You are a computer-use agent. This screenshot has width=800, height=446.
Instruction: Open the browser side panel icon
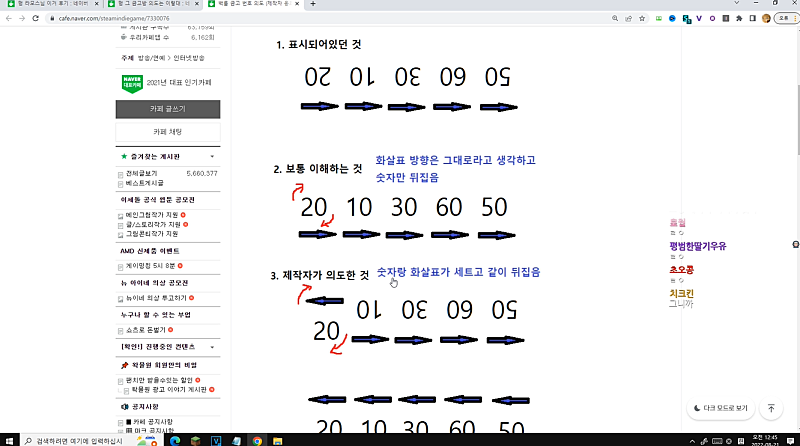click(753, 18)
